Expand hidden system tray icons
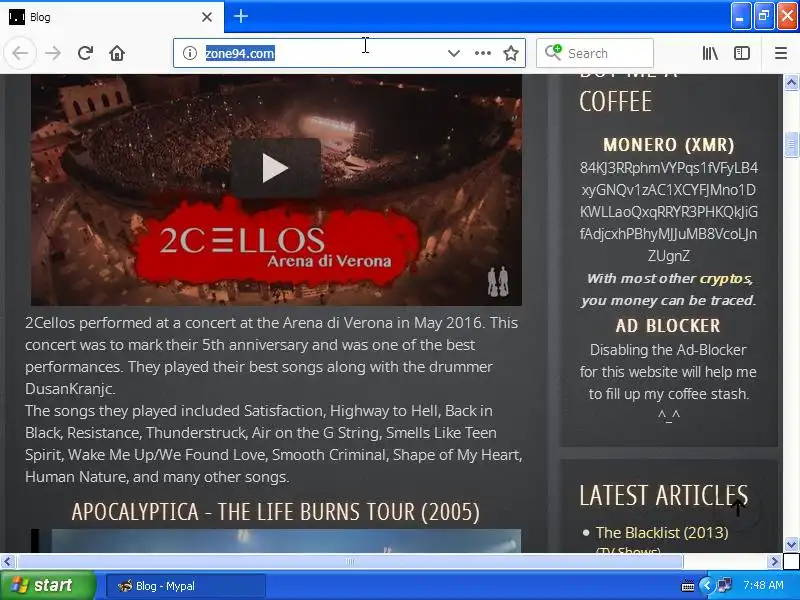 click(707, 586)
